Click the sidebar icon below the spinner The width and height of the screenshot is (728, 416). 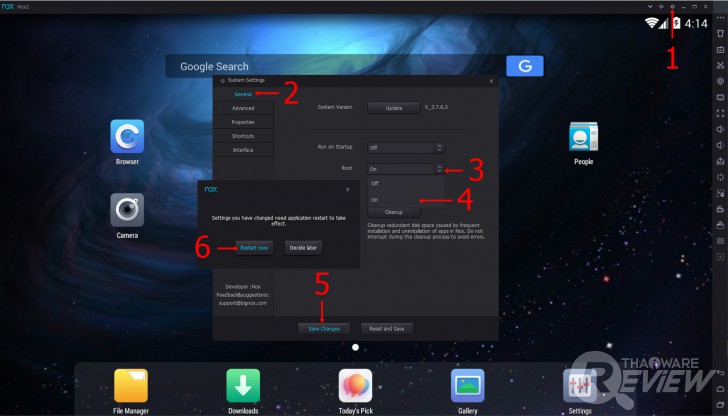click(x=720, y=193)
